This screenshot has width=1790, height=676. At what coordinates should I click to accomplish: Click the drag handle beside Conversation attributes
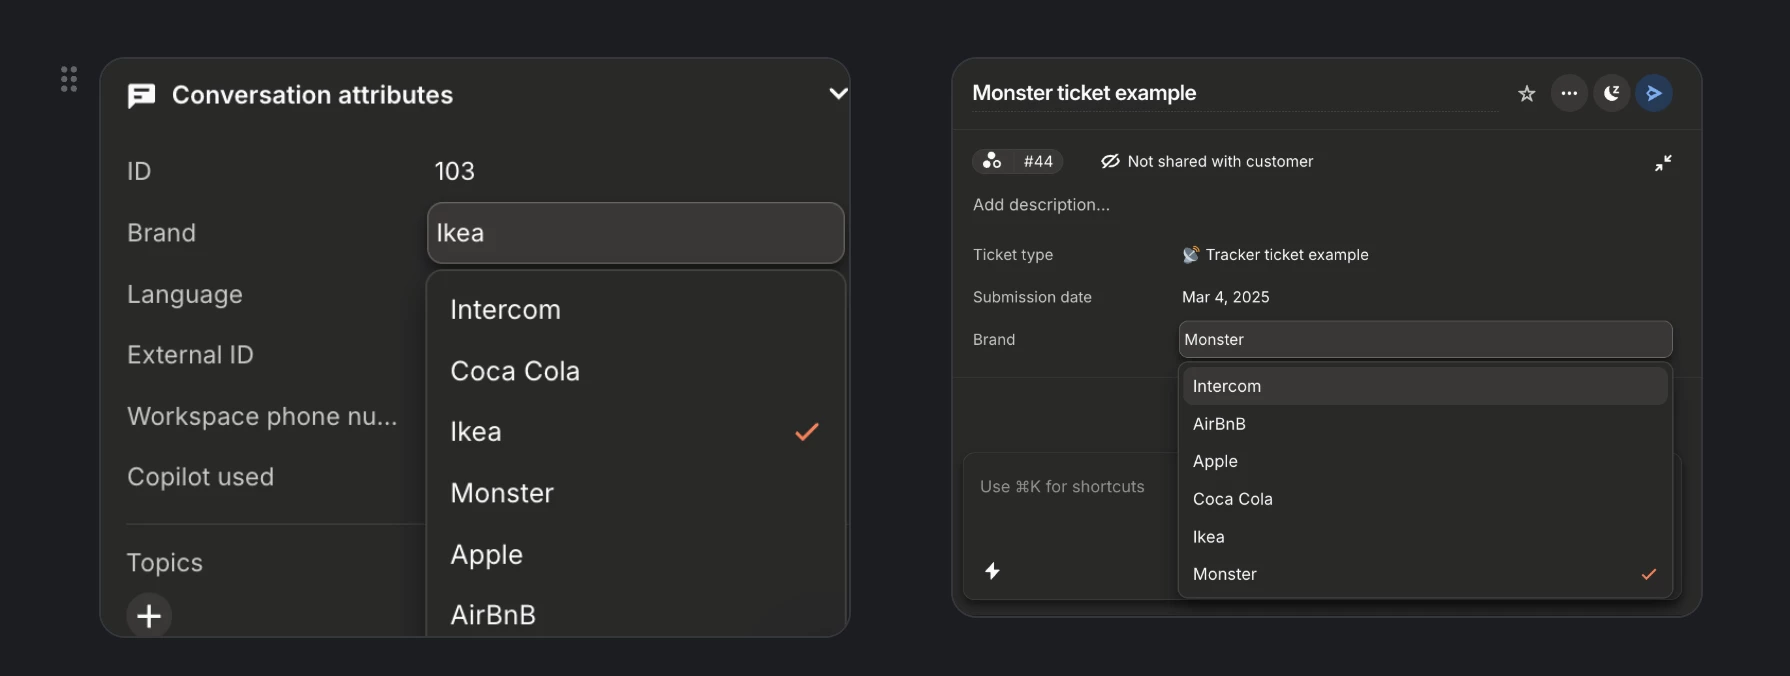pyautogui.click(x=69, y=79)
